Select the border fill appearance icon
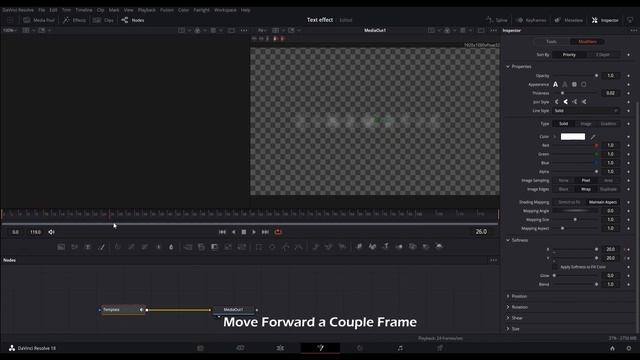Image resolution: width=640 pixels, height=360 pixels. [574, 84]
